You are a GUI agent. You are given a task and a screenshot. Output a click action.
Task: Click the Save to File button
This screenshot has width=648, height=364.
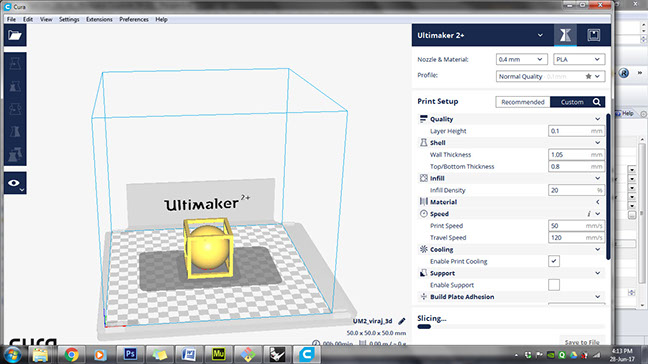pos(582,342)
